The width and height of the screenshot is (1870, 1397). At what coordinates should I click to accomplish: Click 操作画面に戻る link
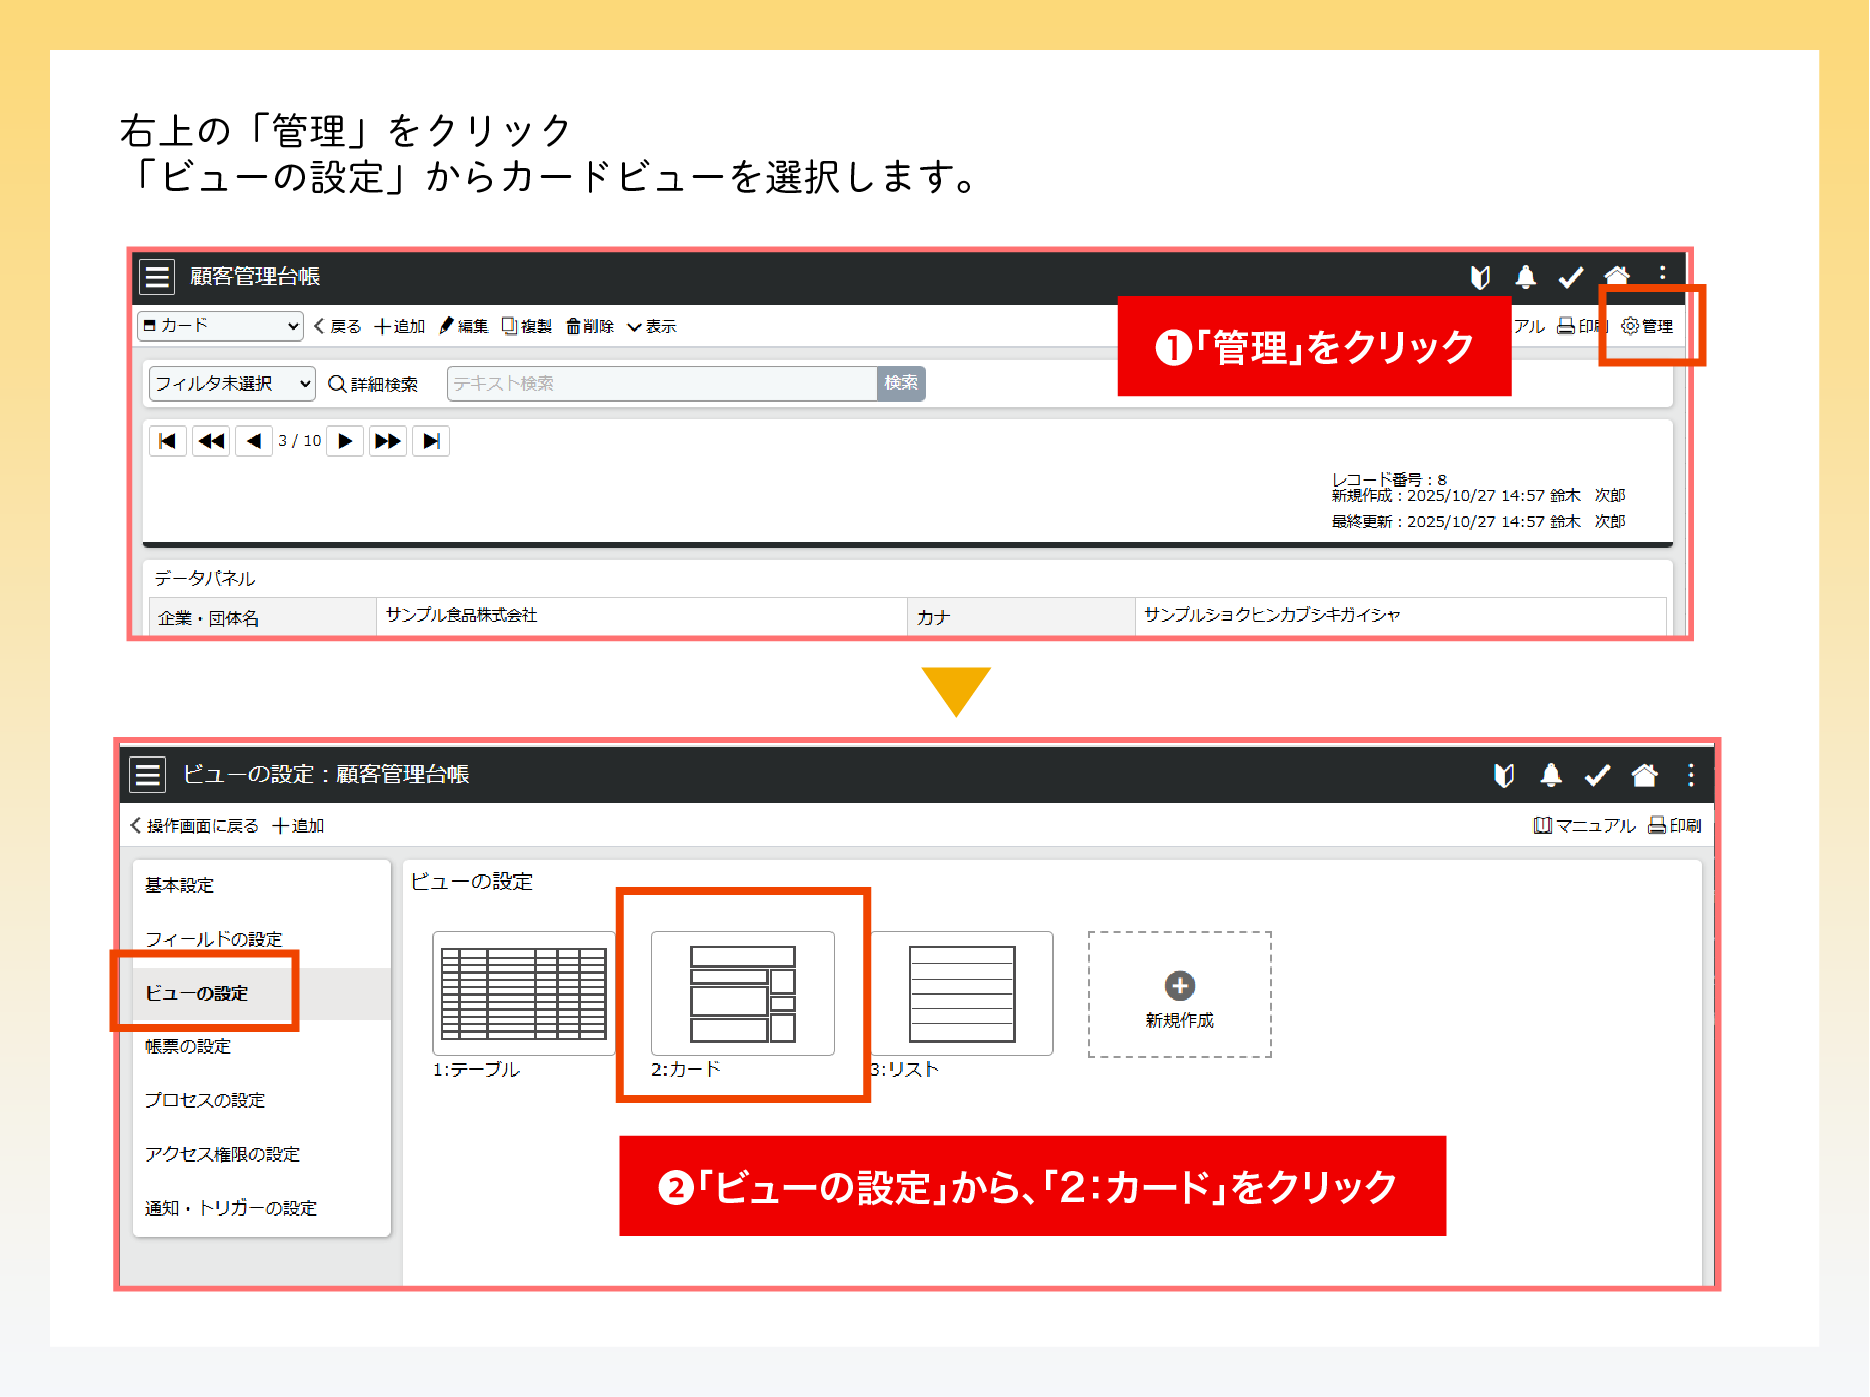(195, 826)
